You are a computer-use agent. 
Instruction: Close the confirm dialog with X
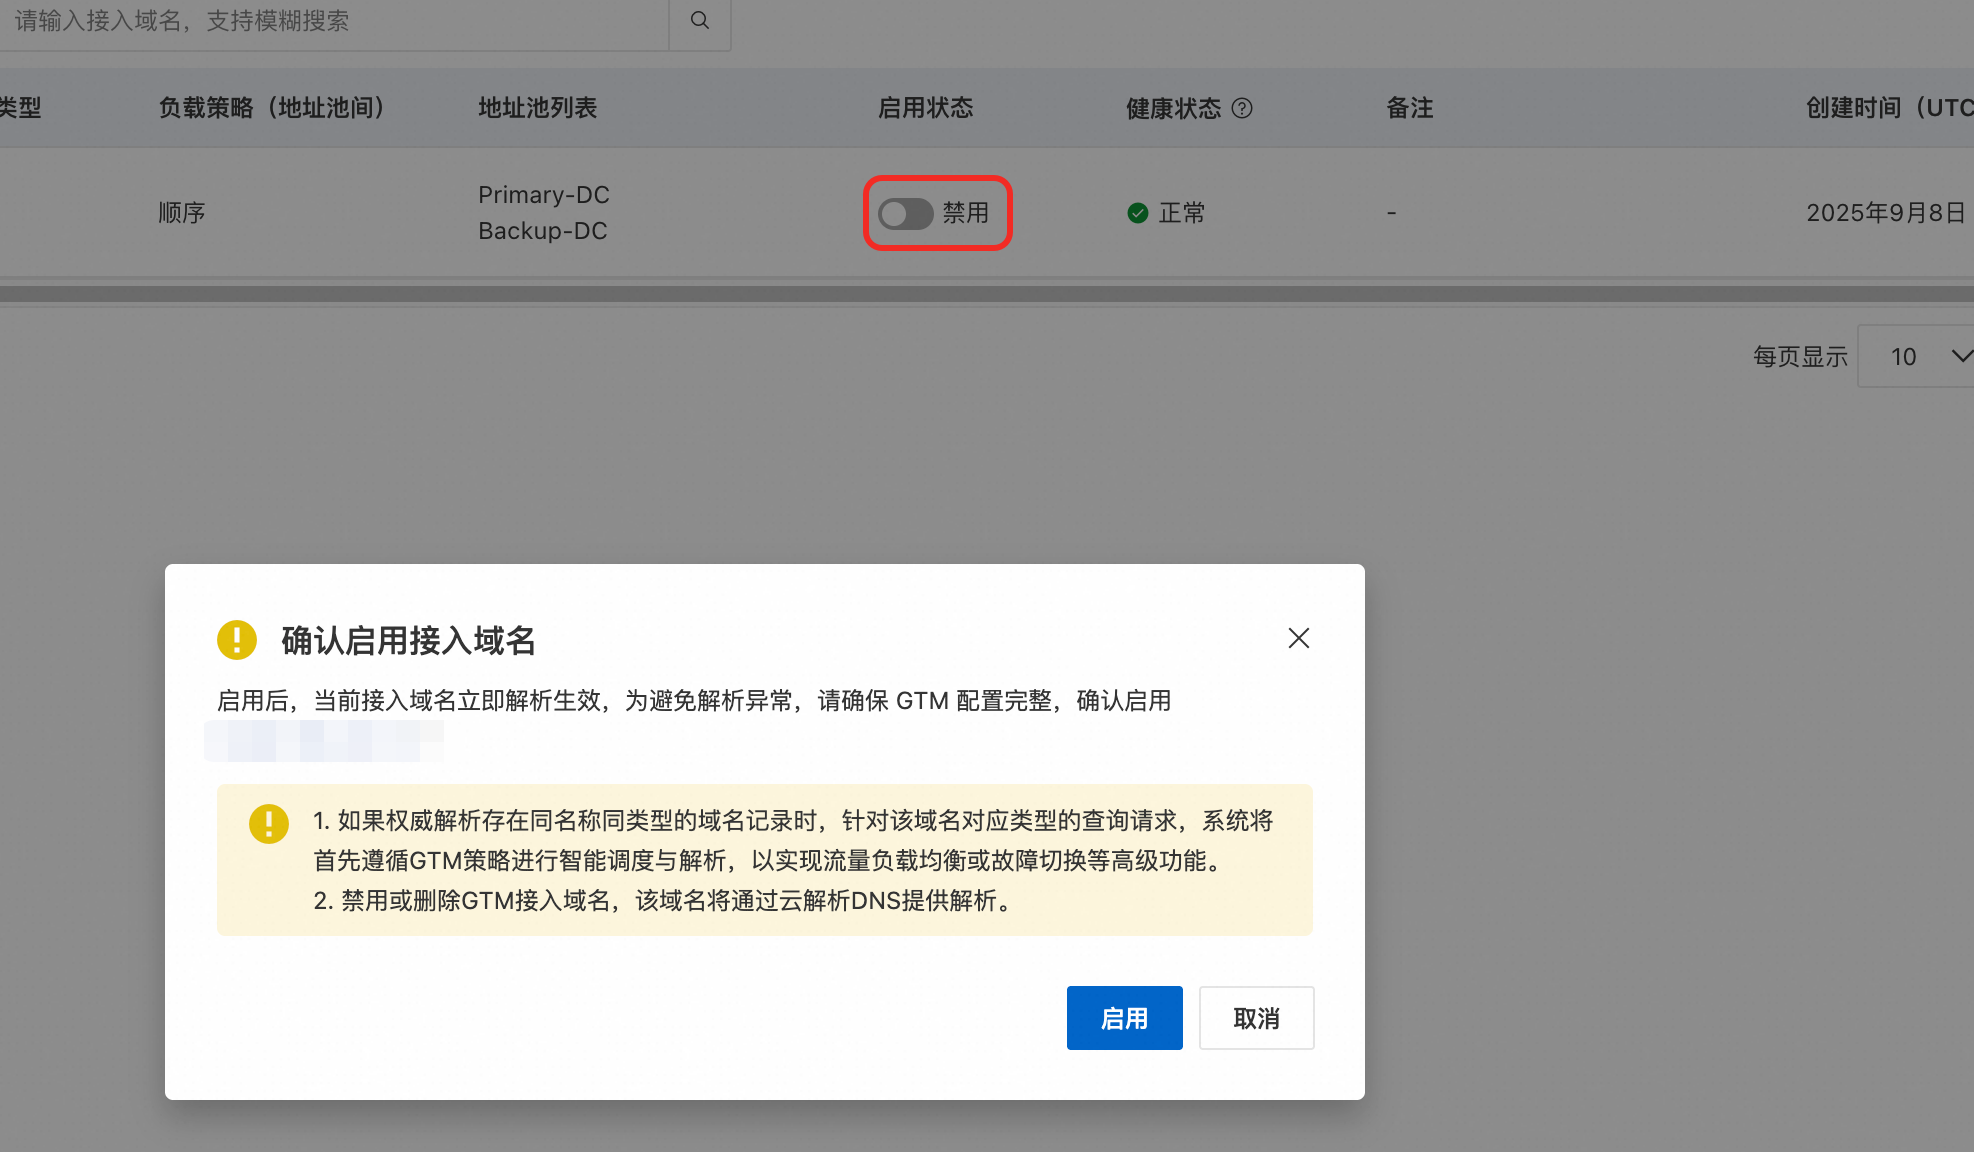click(1298, 638)
